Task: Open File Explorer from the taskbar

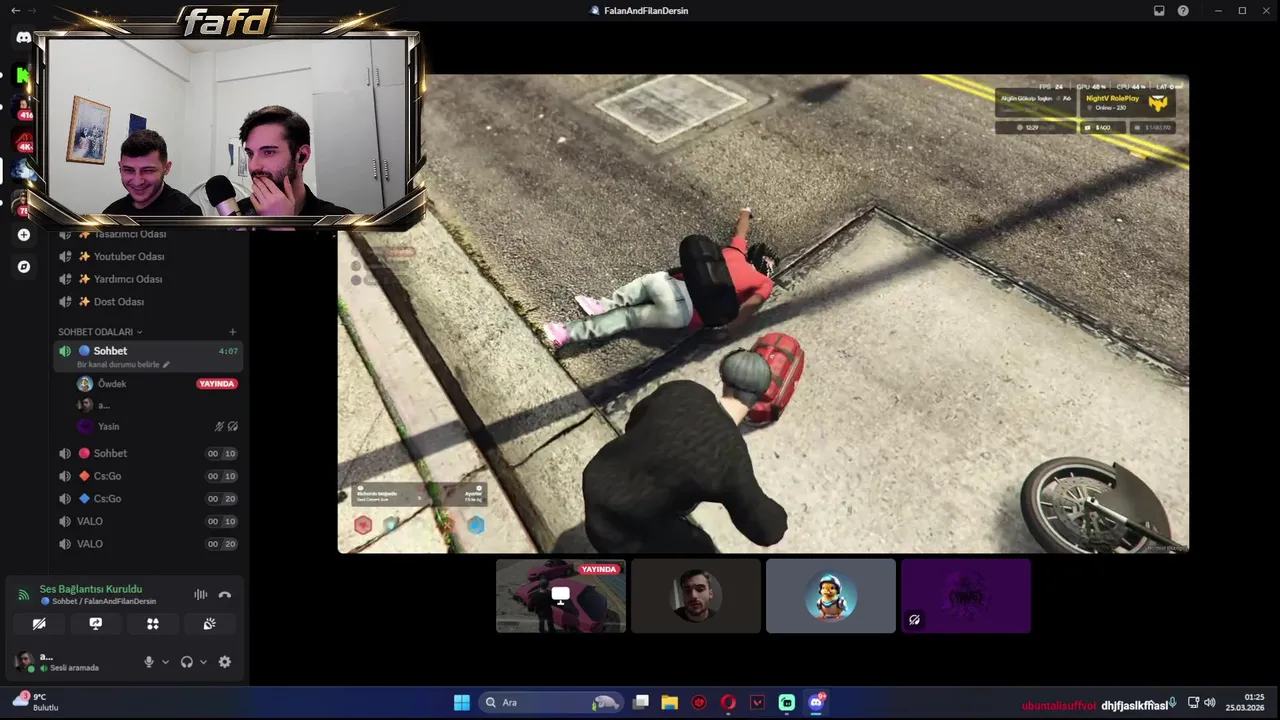Action: (x=670, y=702)
